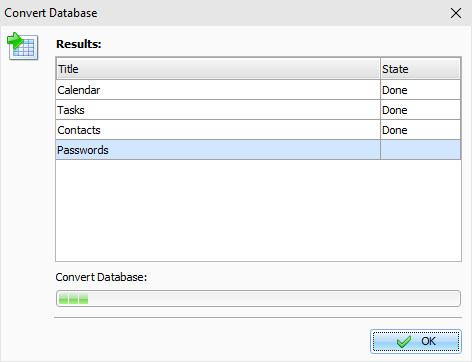The height and width of the screenshot is (362, 472).
Task: Click the Convert Database progress bar
Action: (x=258, y=299)
